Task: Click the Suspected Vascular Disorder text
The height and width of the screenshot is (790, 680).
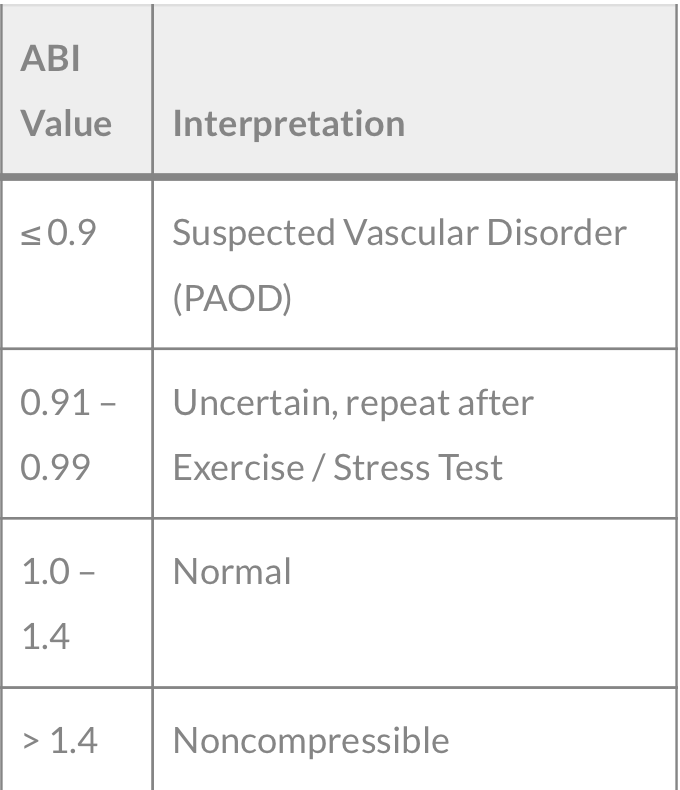Action: pyautogui.click(x=399, y=233)
